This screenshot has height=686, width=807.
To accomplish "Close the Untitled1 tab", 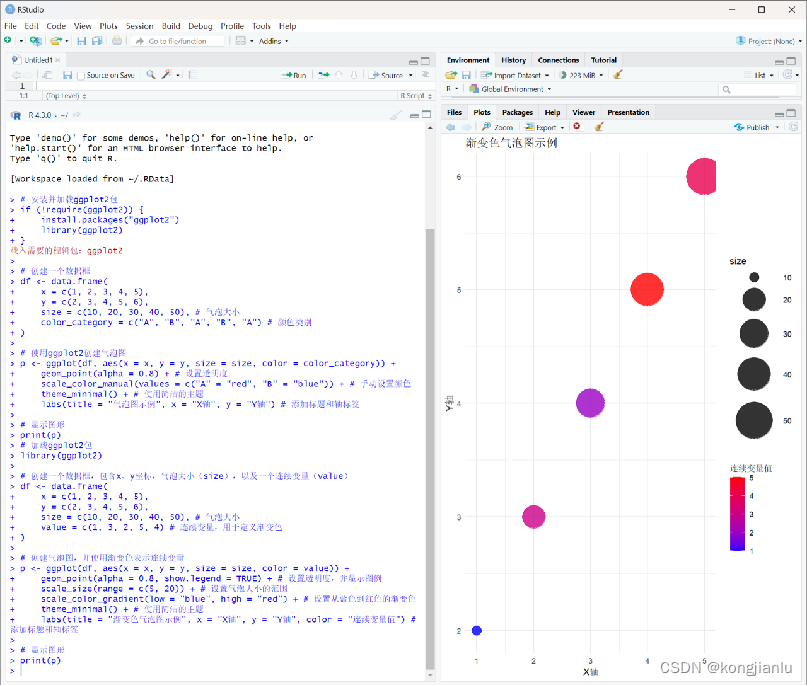I will click(58, 60).
